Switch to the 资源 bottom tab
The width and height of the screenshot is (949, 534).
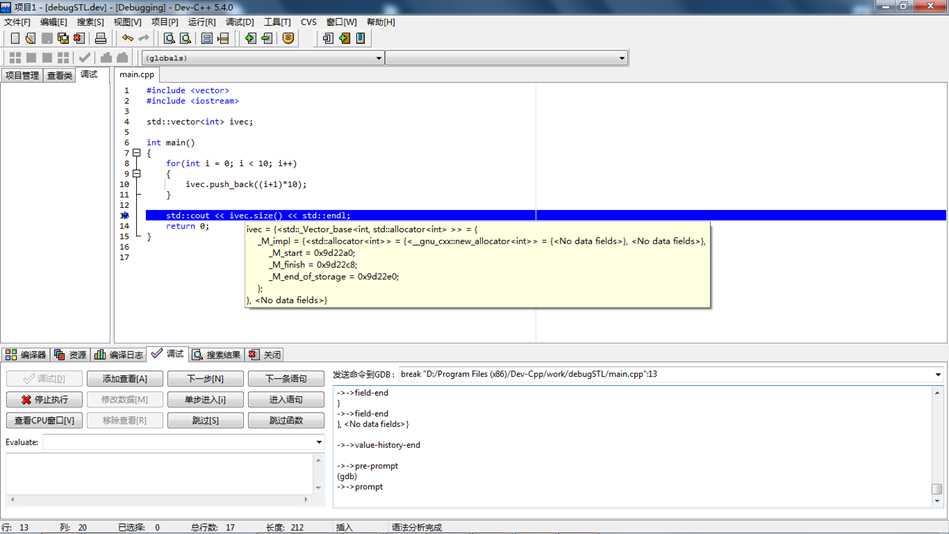(71, 355)
